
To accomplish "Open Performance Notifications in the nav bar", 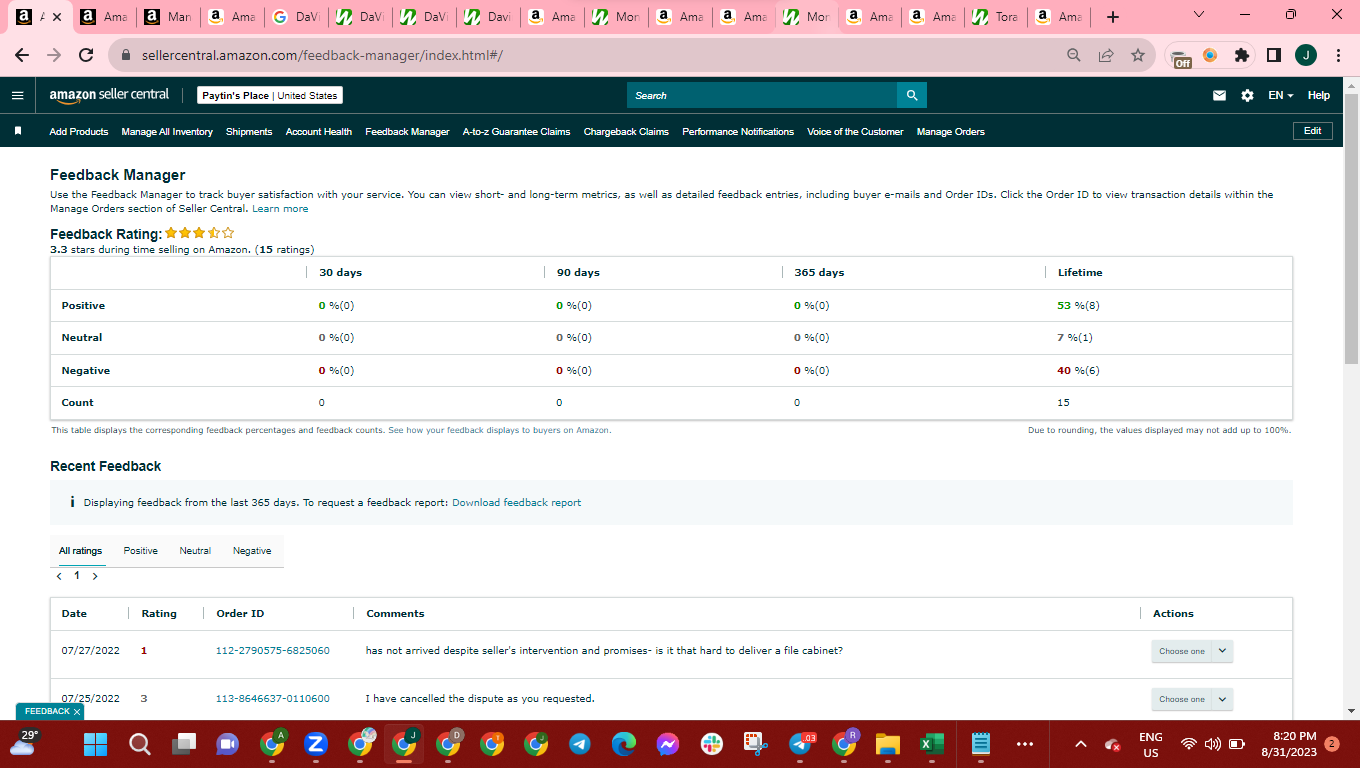I will click(x=738, y=131).
